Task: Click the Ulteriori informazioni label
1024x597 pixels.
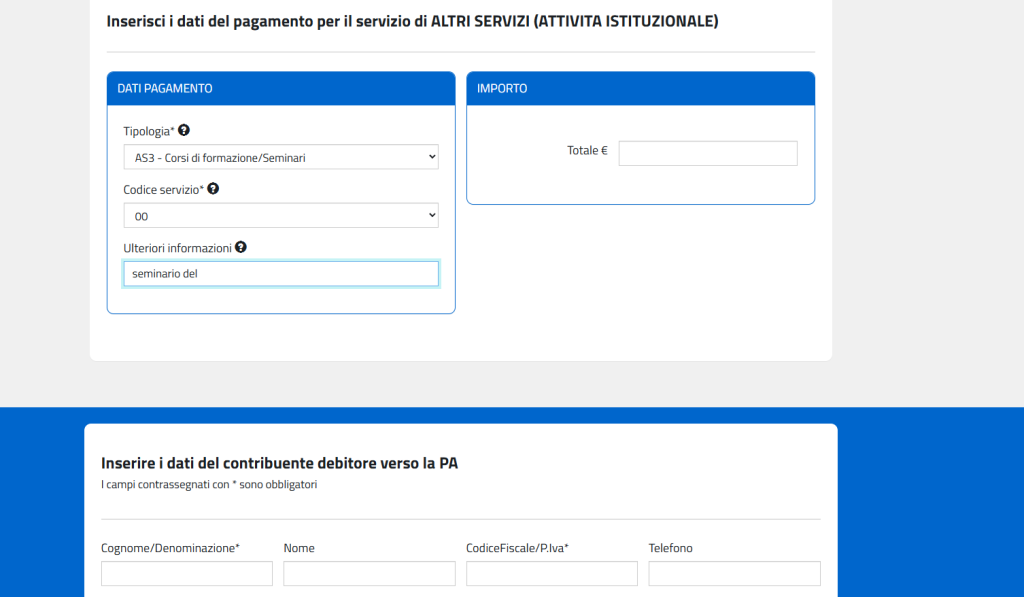Action: (177, 248)
